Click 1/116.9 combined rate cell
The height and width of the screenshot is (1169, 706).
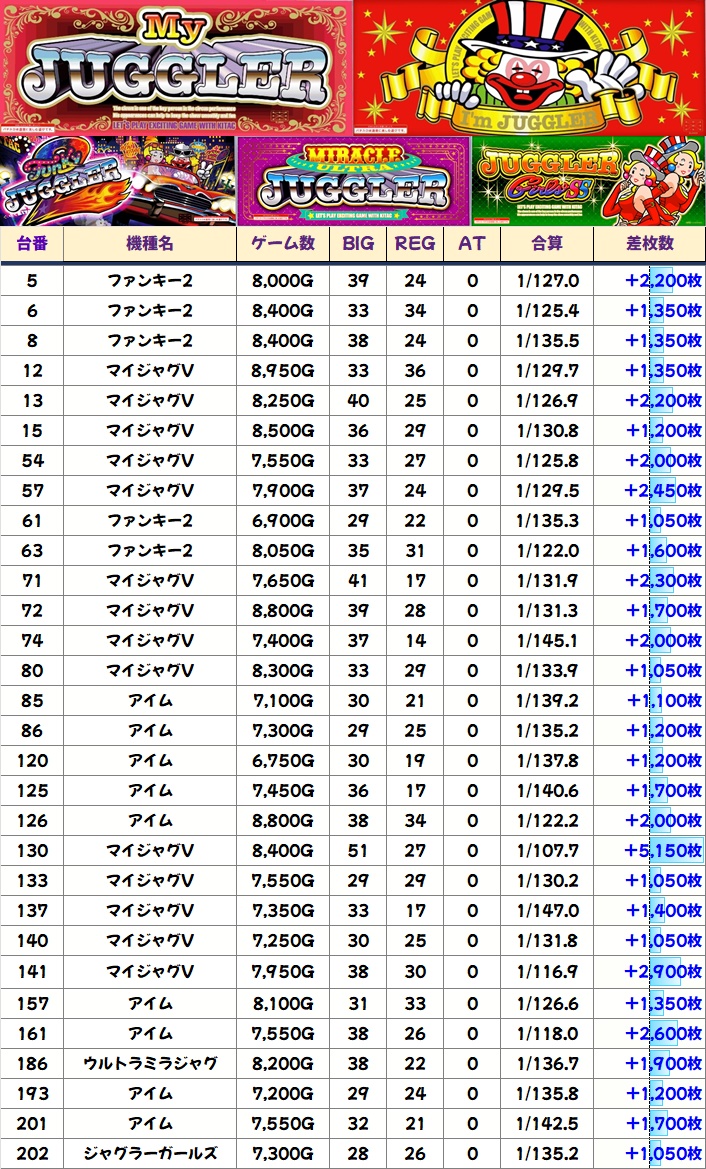(x=547, y=972)
